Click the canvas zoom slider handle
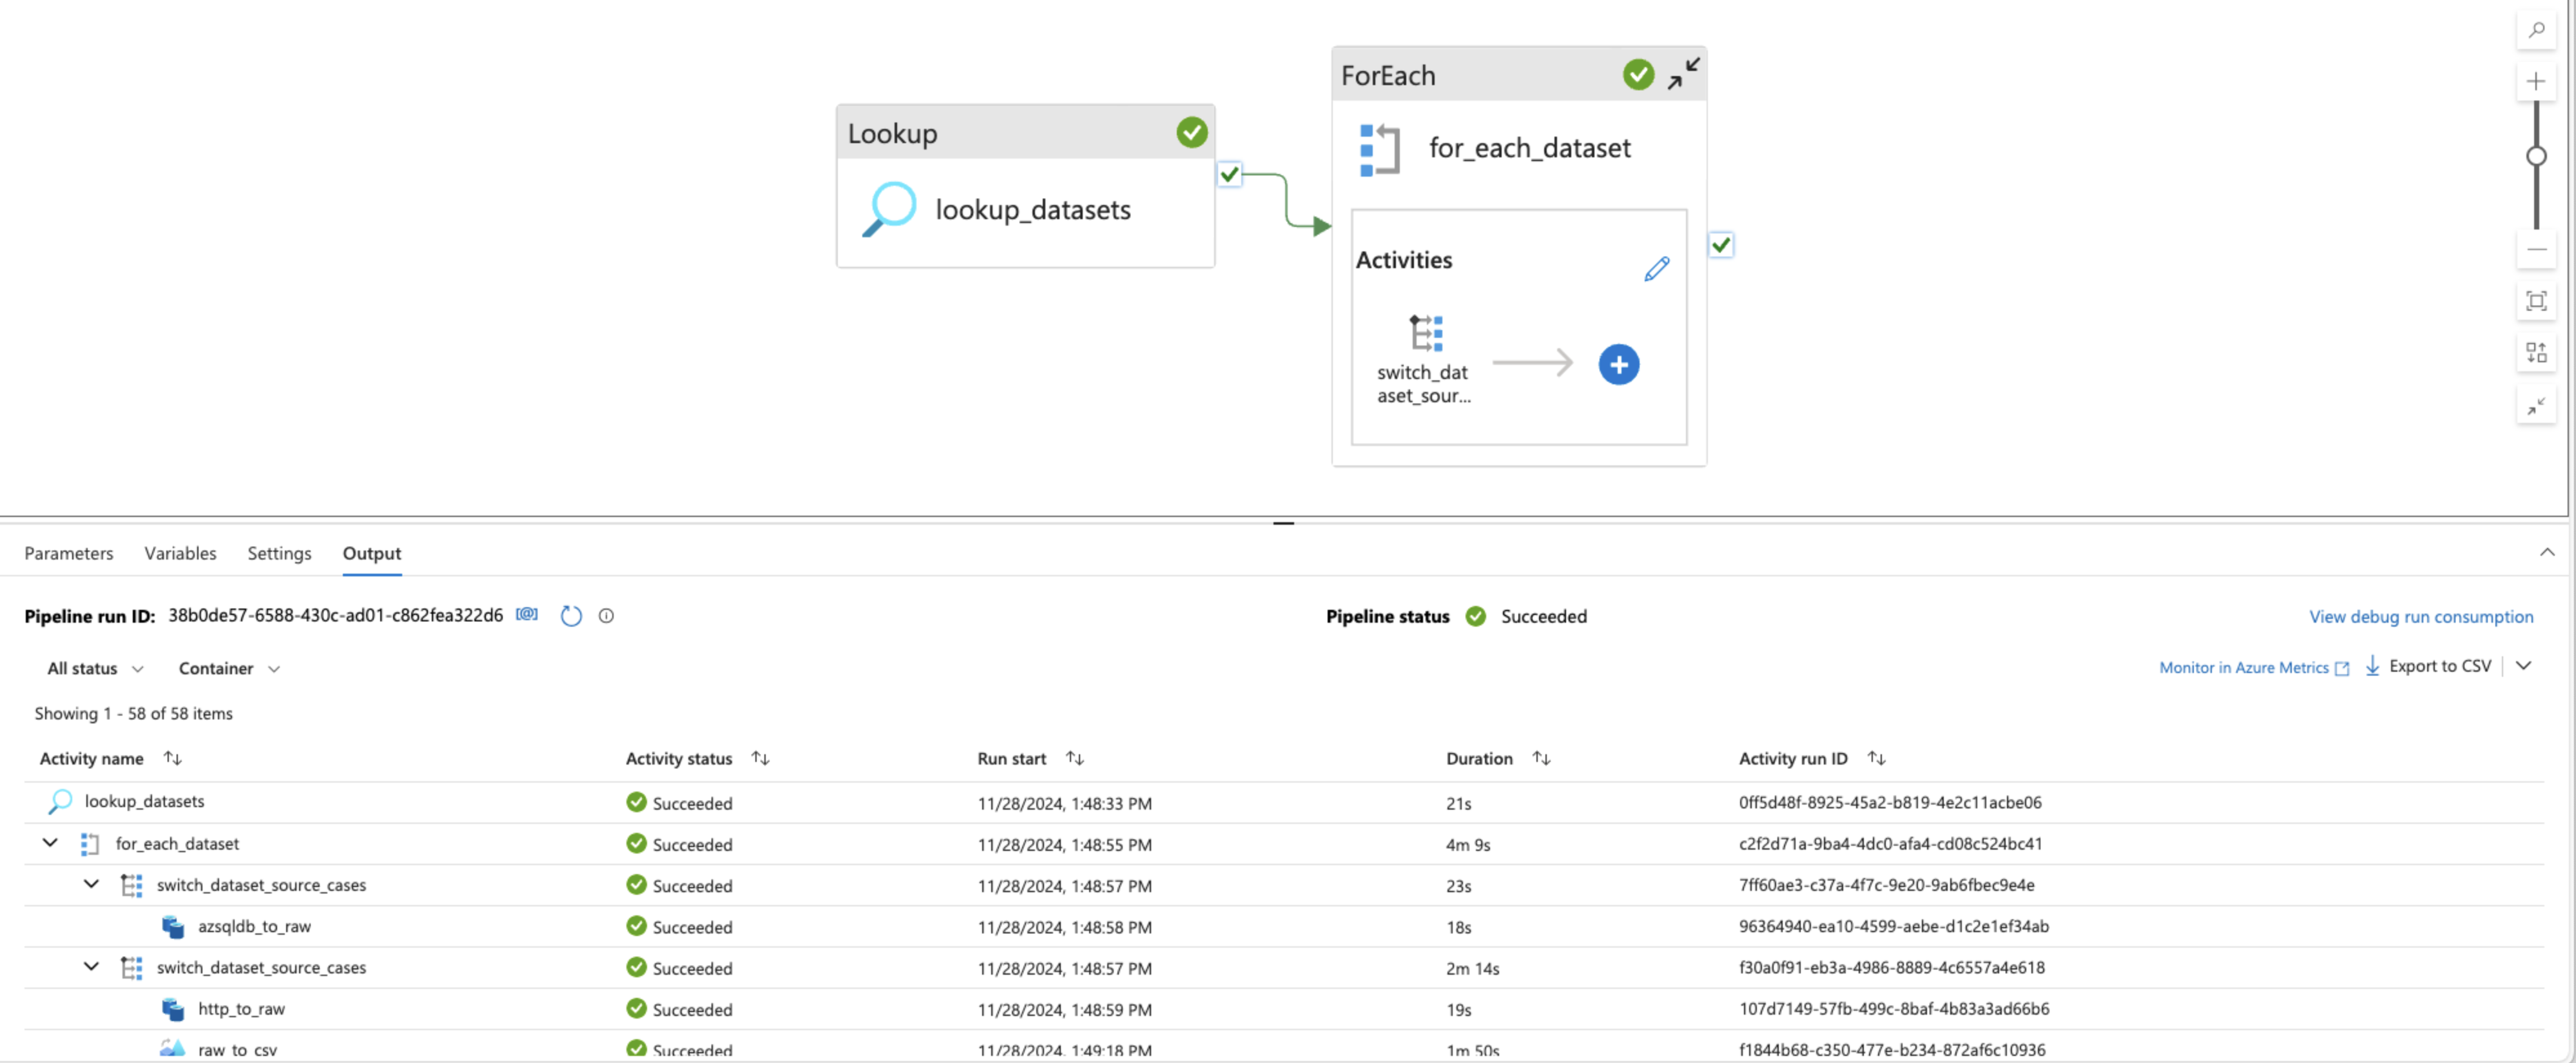The width and height of the screenshot is (2576, 1063). pos(2536,156)
